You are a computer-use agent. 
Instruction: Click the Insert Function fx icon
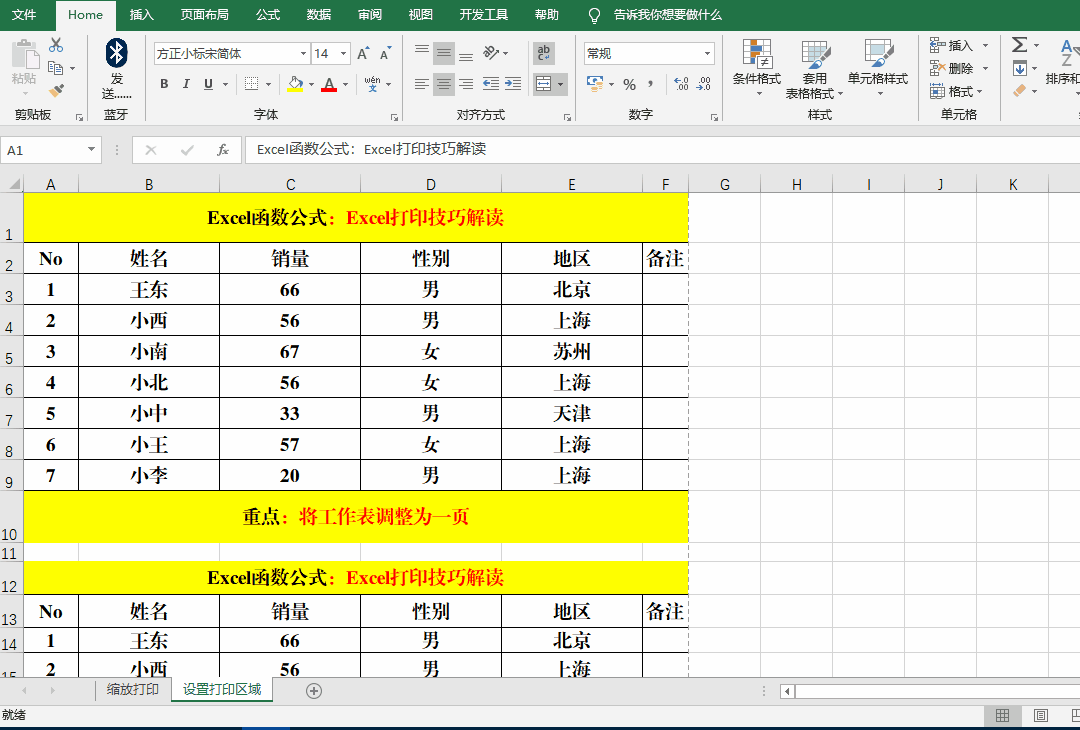[222, 149]
